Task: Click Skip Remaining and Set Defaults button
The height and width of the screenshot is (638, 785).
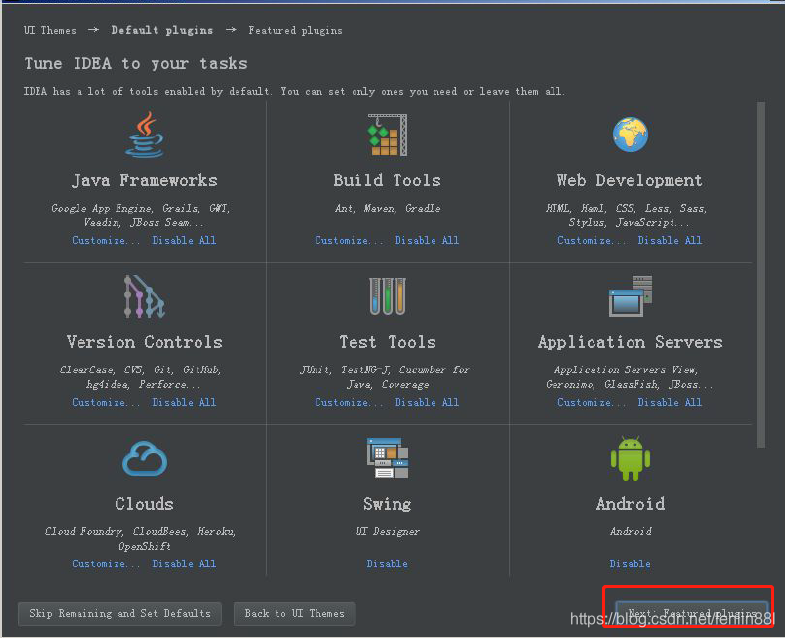Action: (120, 613)
